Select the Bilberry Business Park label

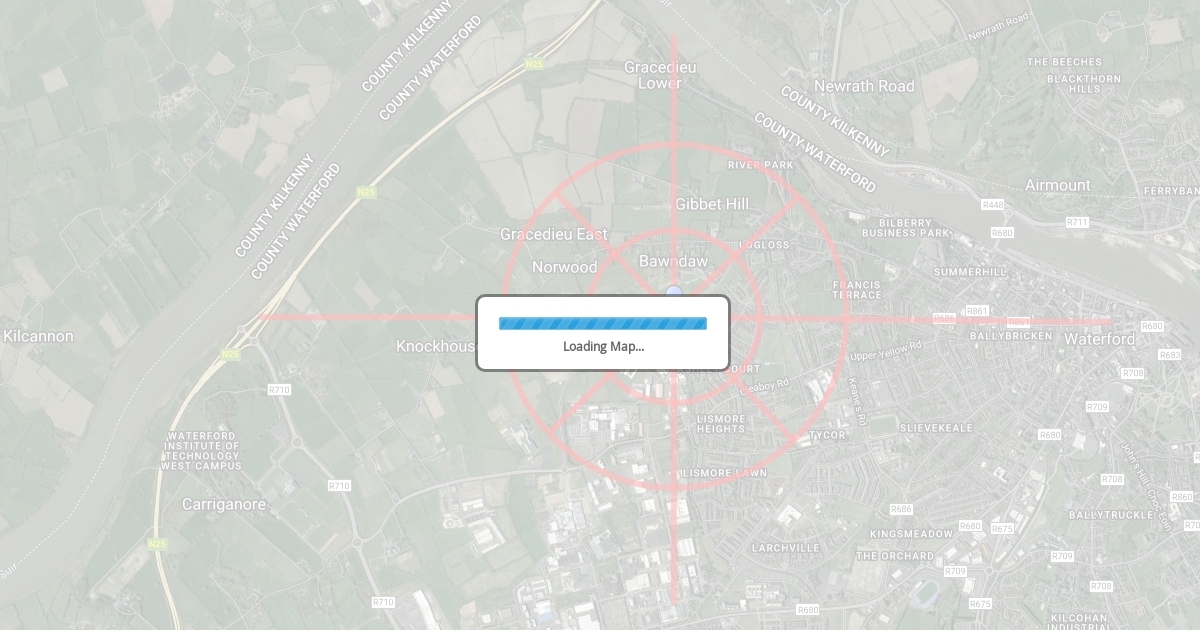(x=906, y=227)
